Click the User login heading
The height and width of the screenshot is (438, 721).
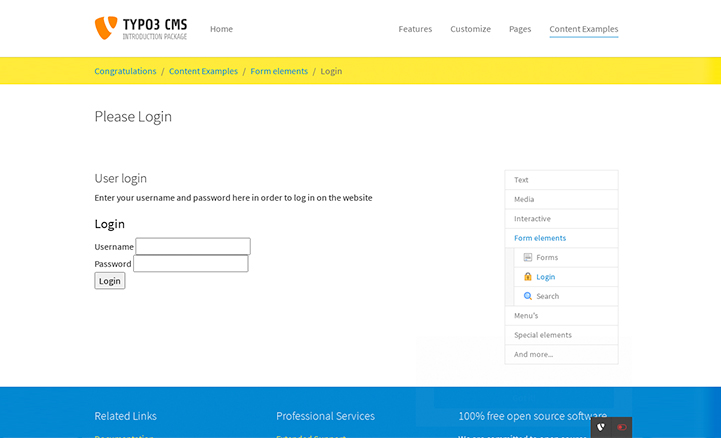click(120, 178)
